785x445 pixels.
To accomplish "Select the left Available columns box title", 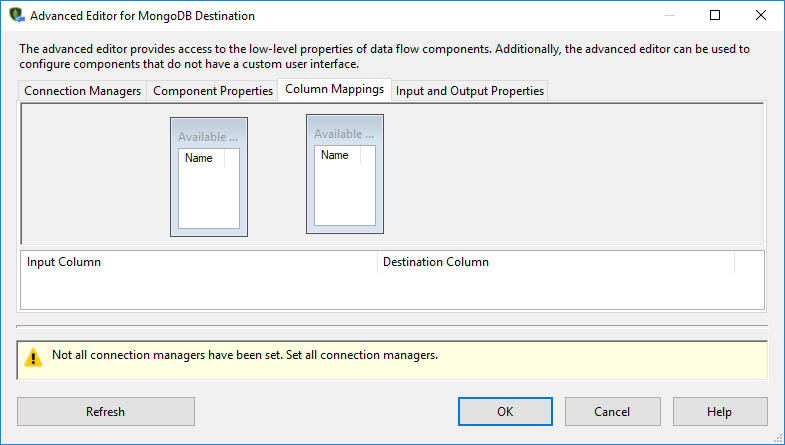I will point(208,137).
